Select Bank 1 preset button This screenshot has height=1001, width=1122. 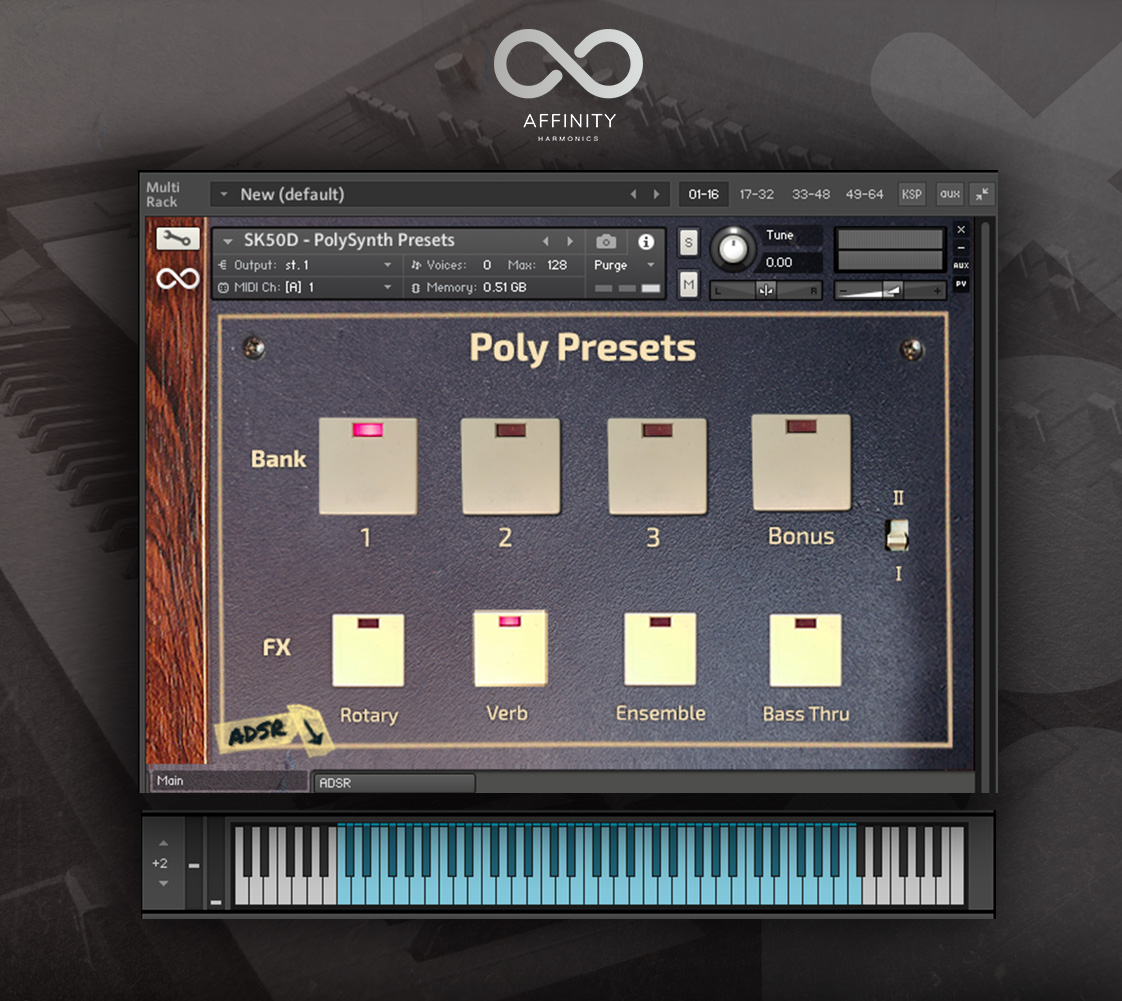pyautogui.click(x=368, y=466)
